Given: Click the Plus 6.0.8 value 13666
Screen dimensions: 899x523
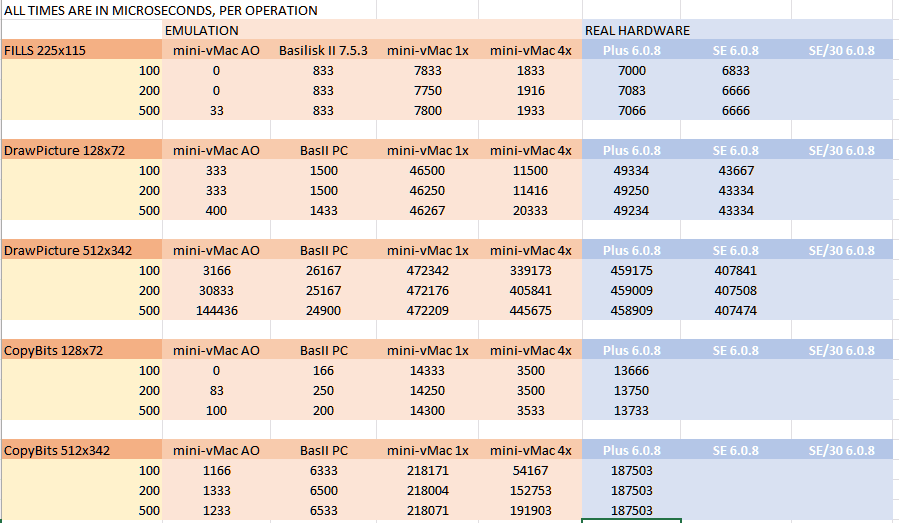Looking at the screenshot, I should pos(631,370).
